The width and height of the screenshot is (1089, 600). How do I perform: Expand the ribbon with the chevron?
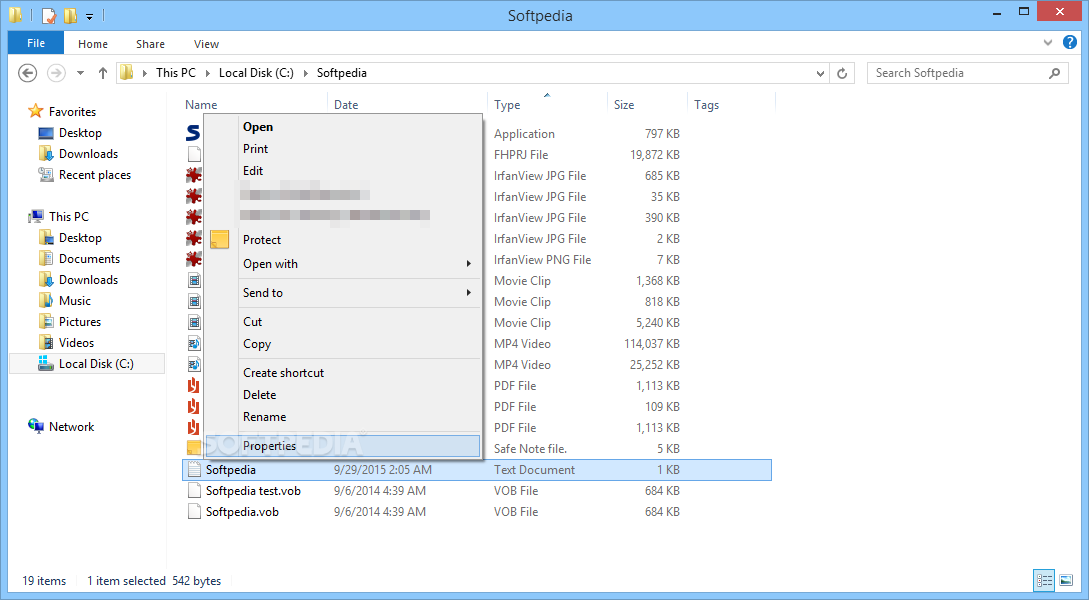click(x=1048, y=43)
